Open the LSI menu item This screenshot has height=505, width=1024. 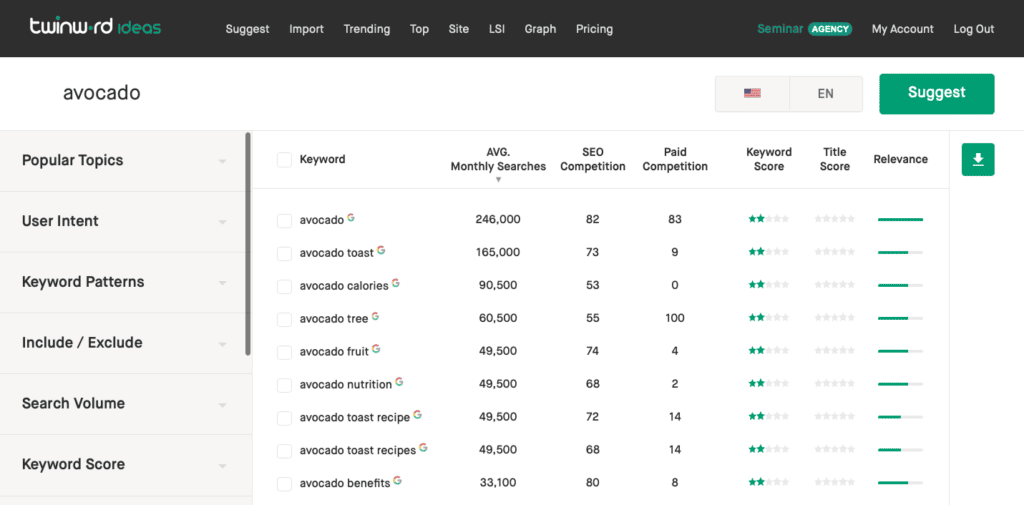click(x=496, y=29)
